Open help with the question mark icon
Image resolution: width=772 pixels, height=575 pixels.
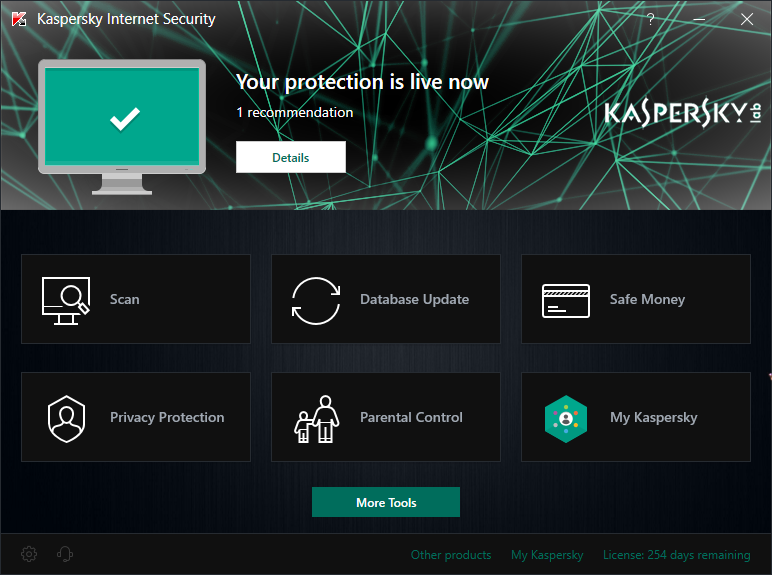tap(650, 19)
